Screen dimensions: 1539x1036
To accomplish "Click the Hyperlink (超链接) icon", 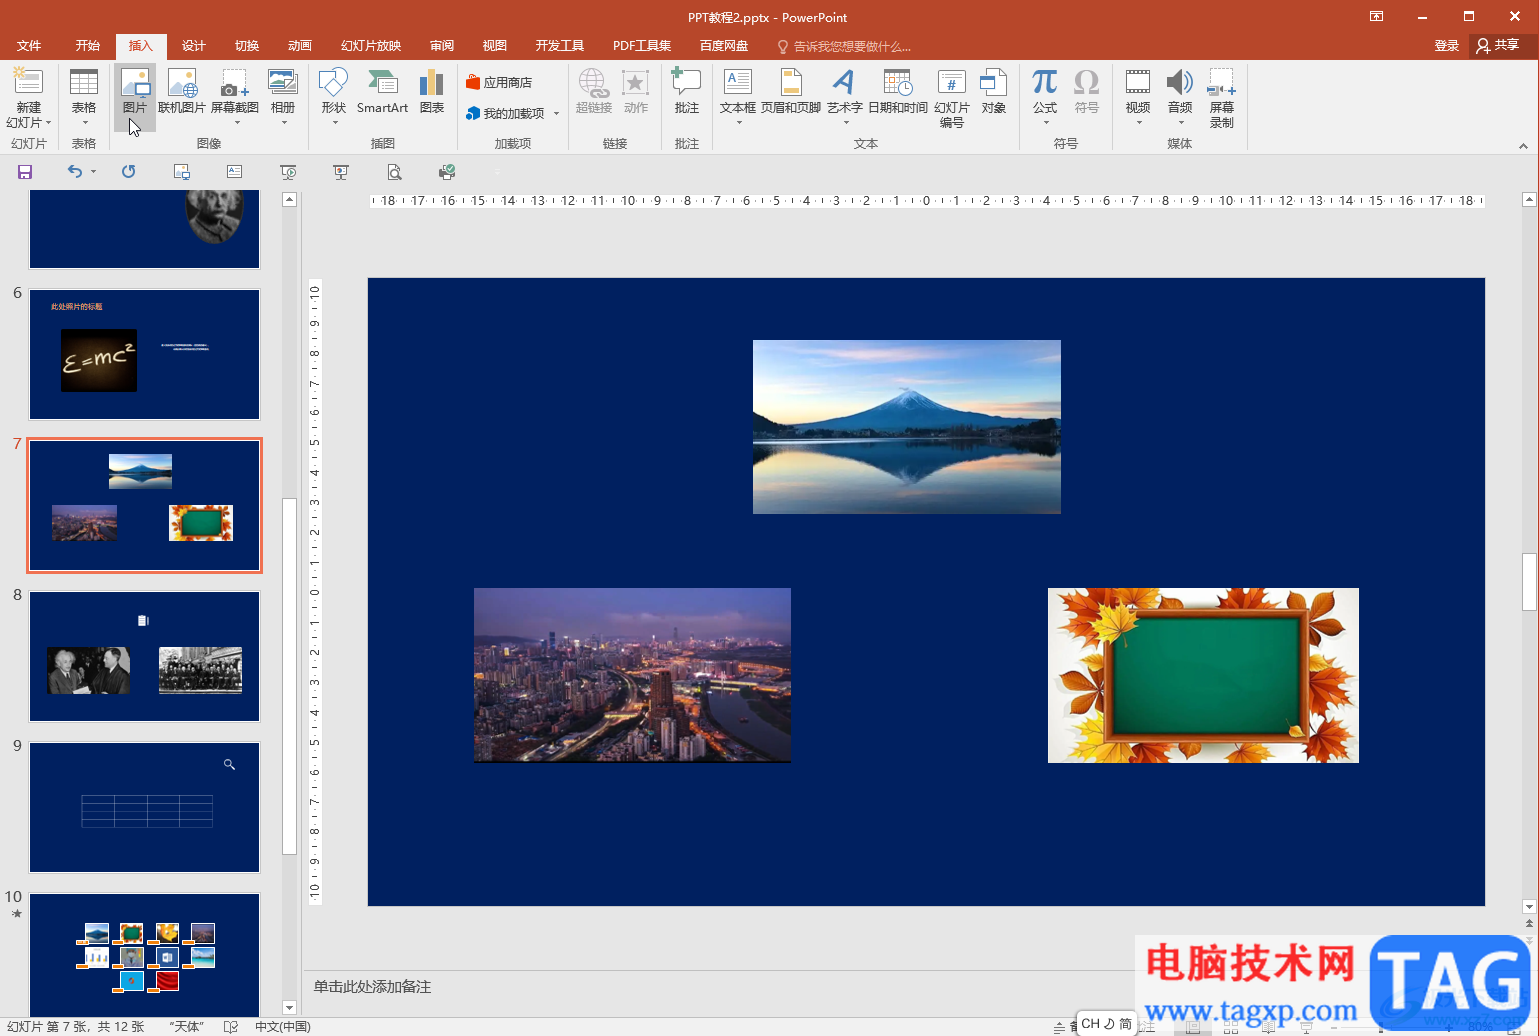I will 593,83.
